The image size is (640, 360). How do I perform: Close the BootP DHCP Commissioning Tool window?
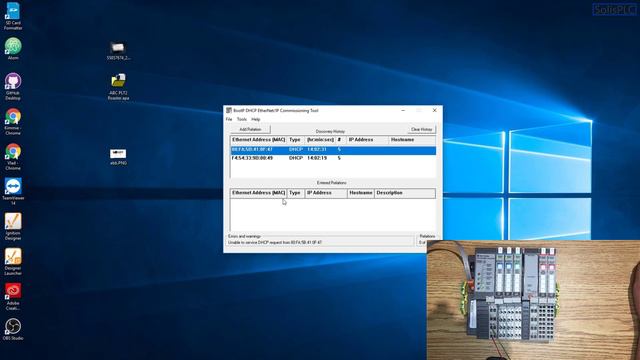(434, 110)
